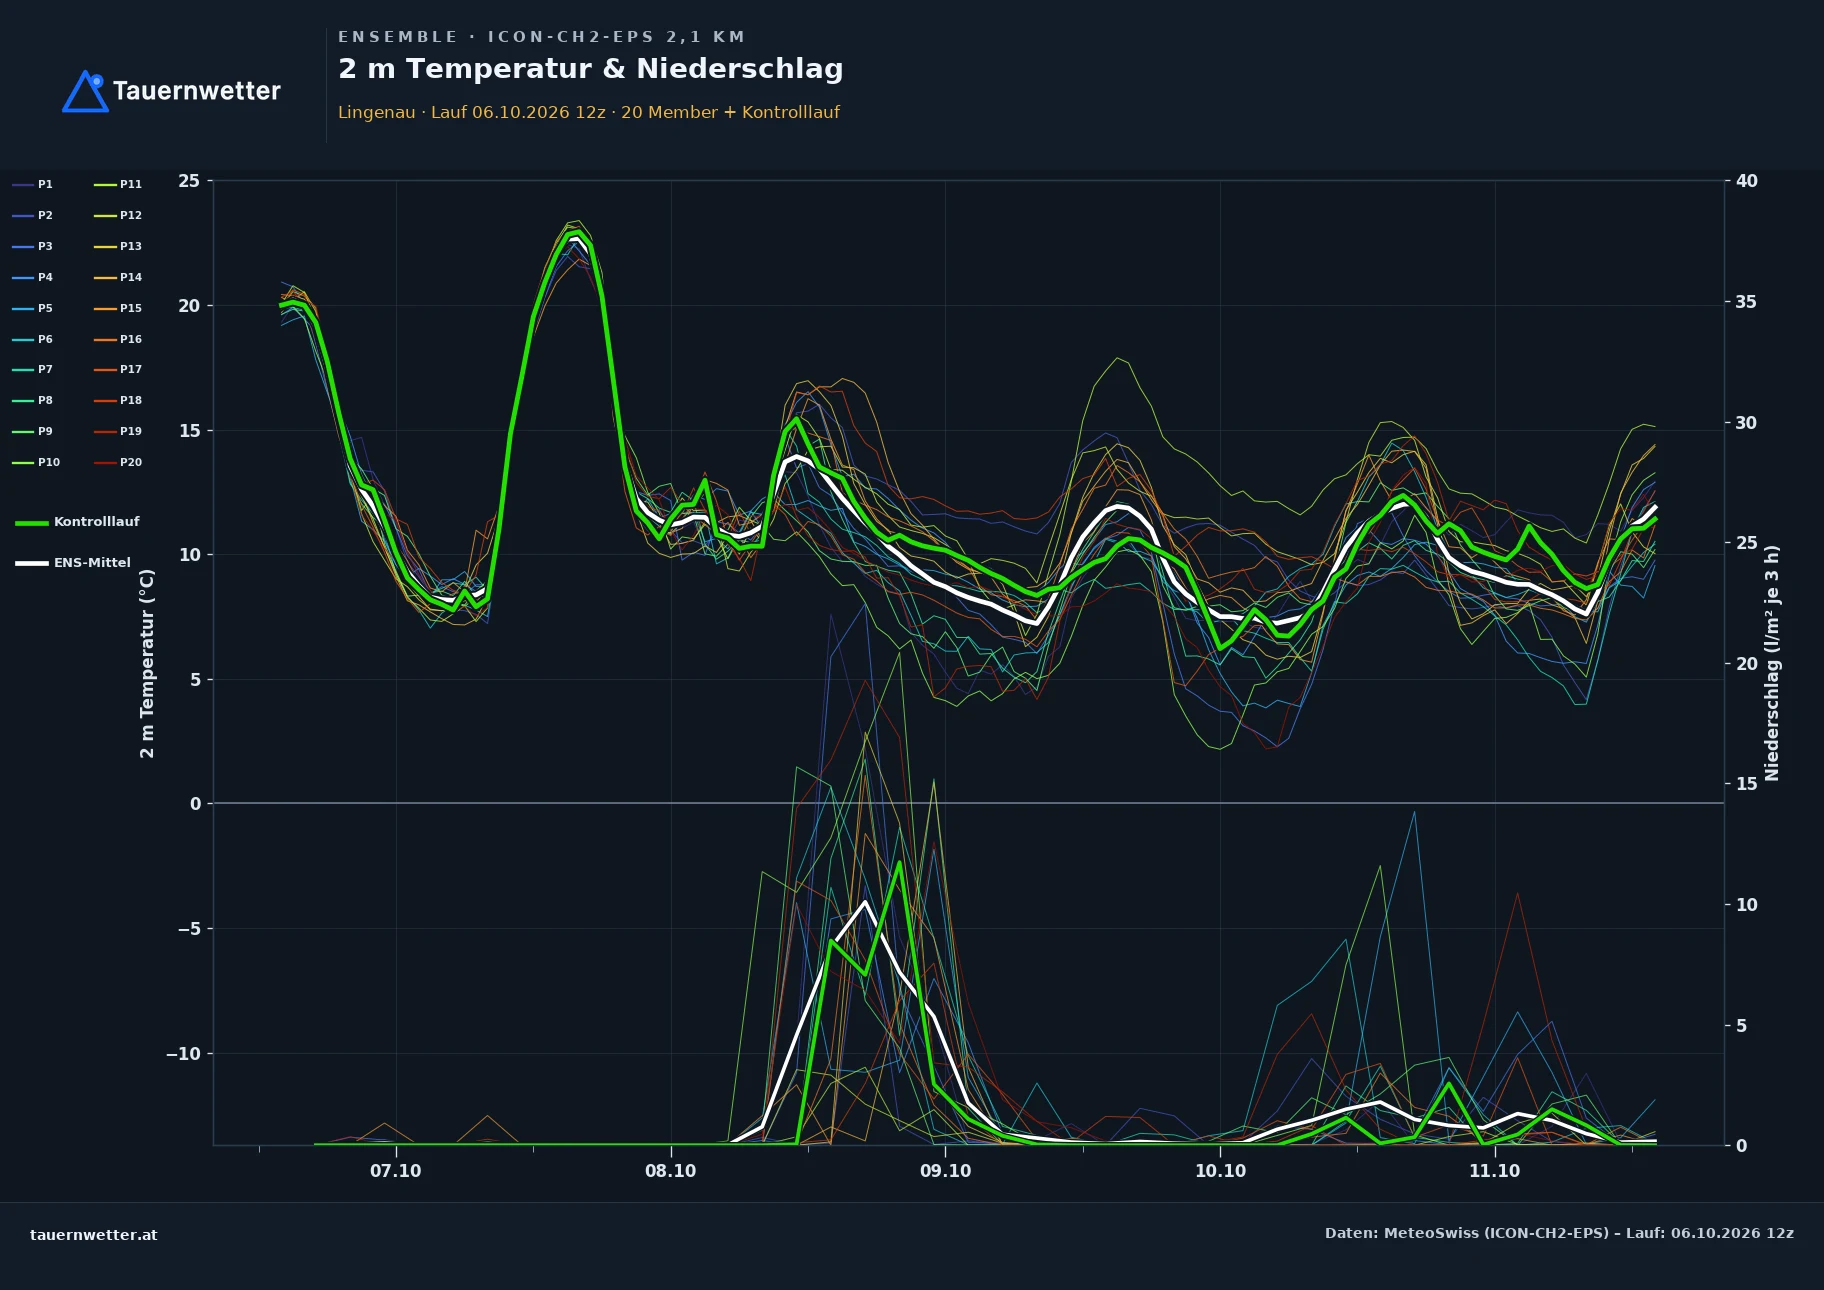This screenshot has width=1824, height=1290.
Task: Click the Tauernwetter mountain logo icon
Action: tap(85, 91)
